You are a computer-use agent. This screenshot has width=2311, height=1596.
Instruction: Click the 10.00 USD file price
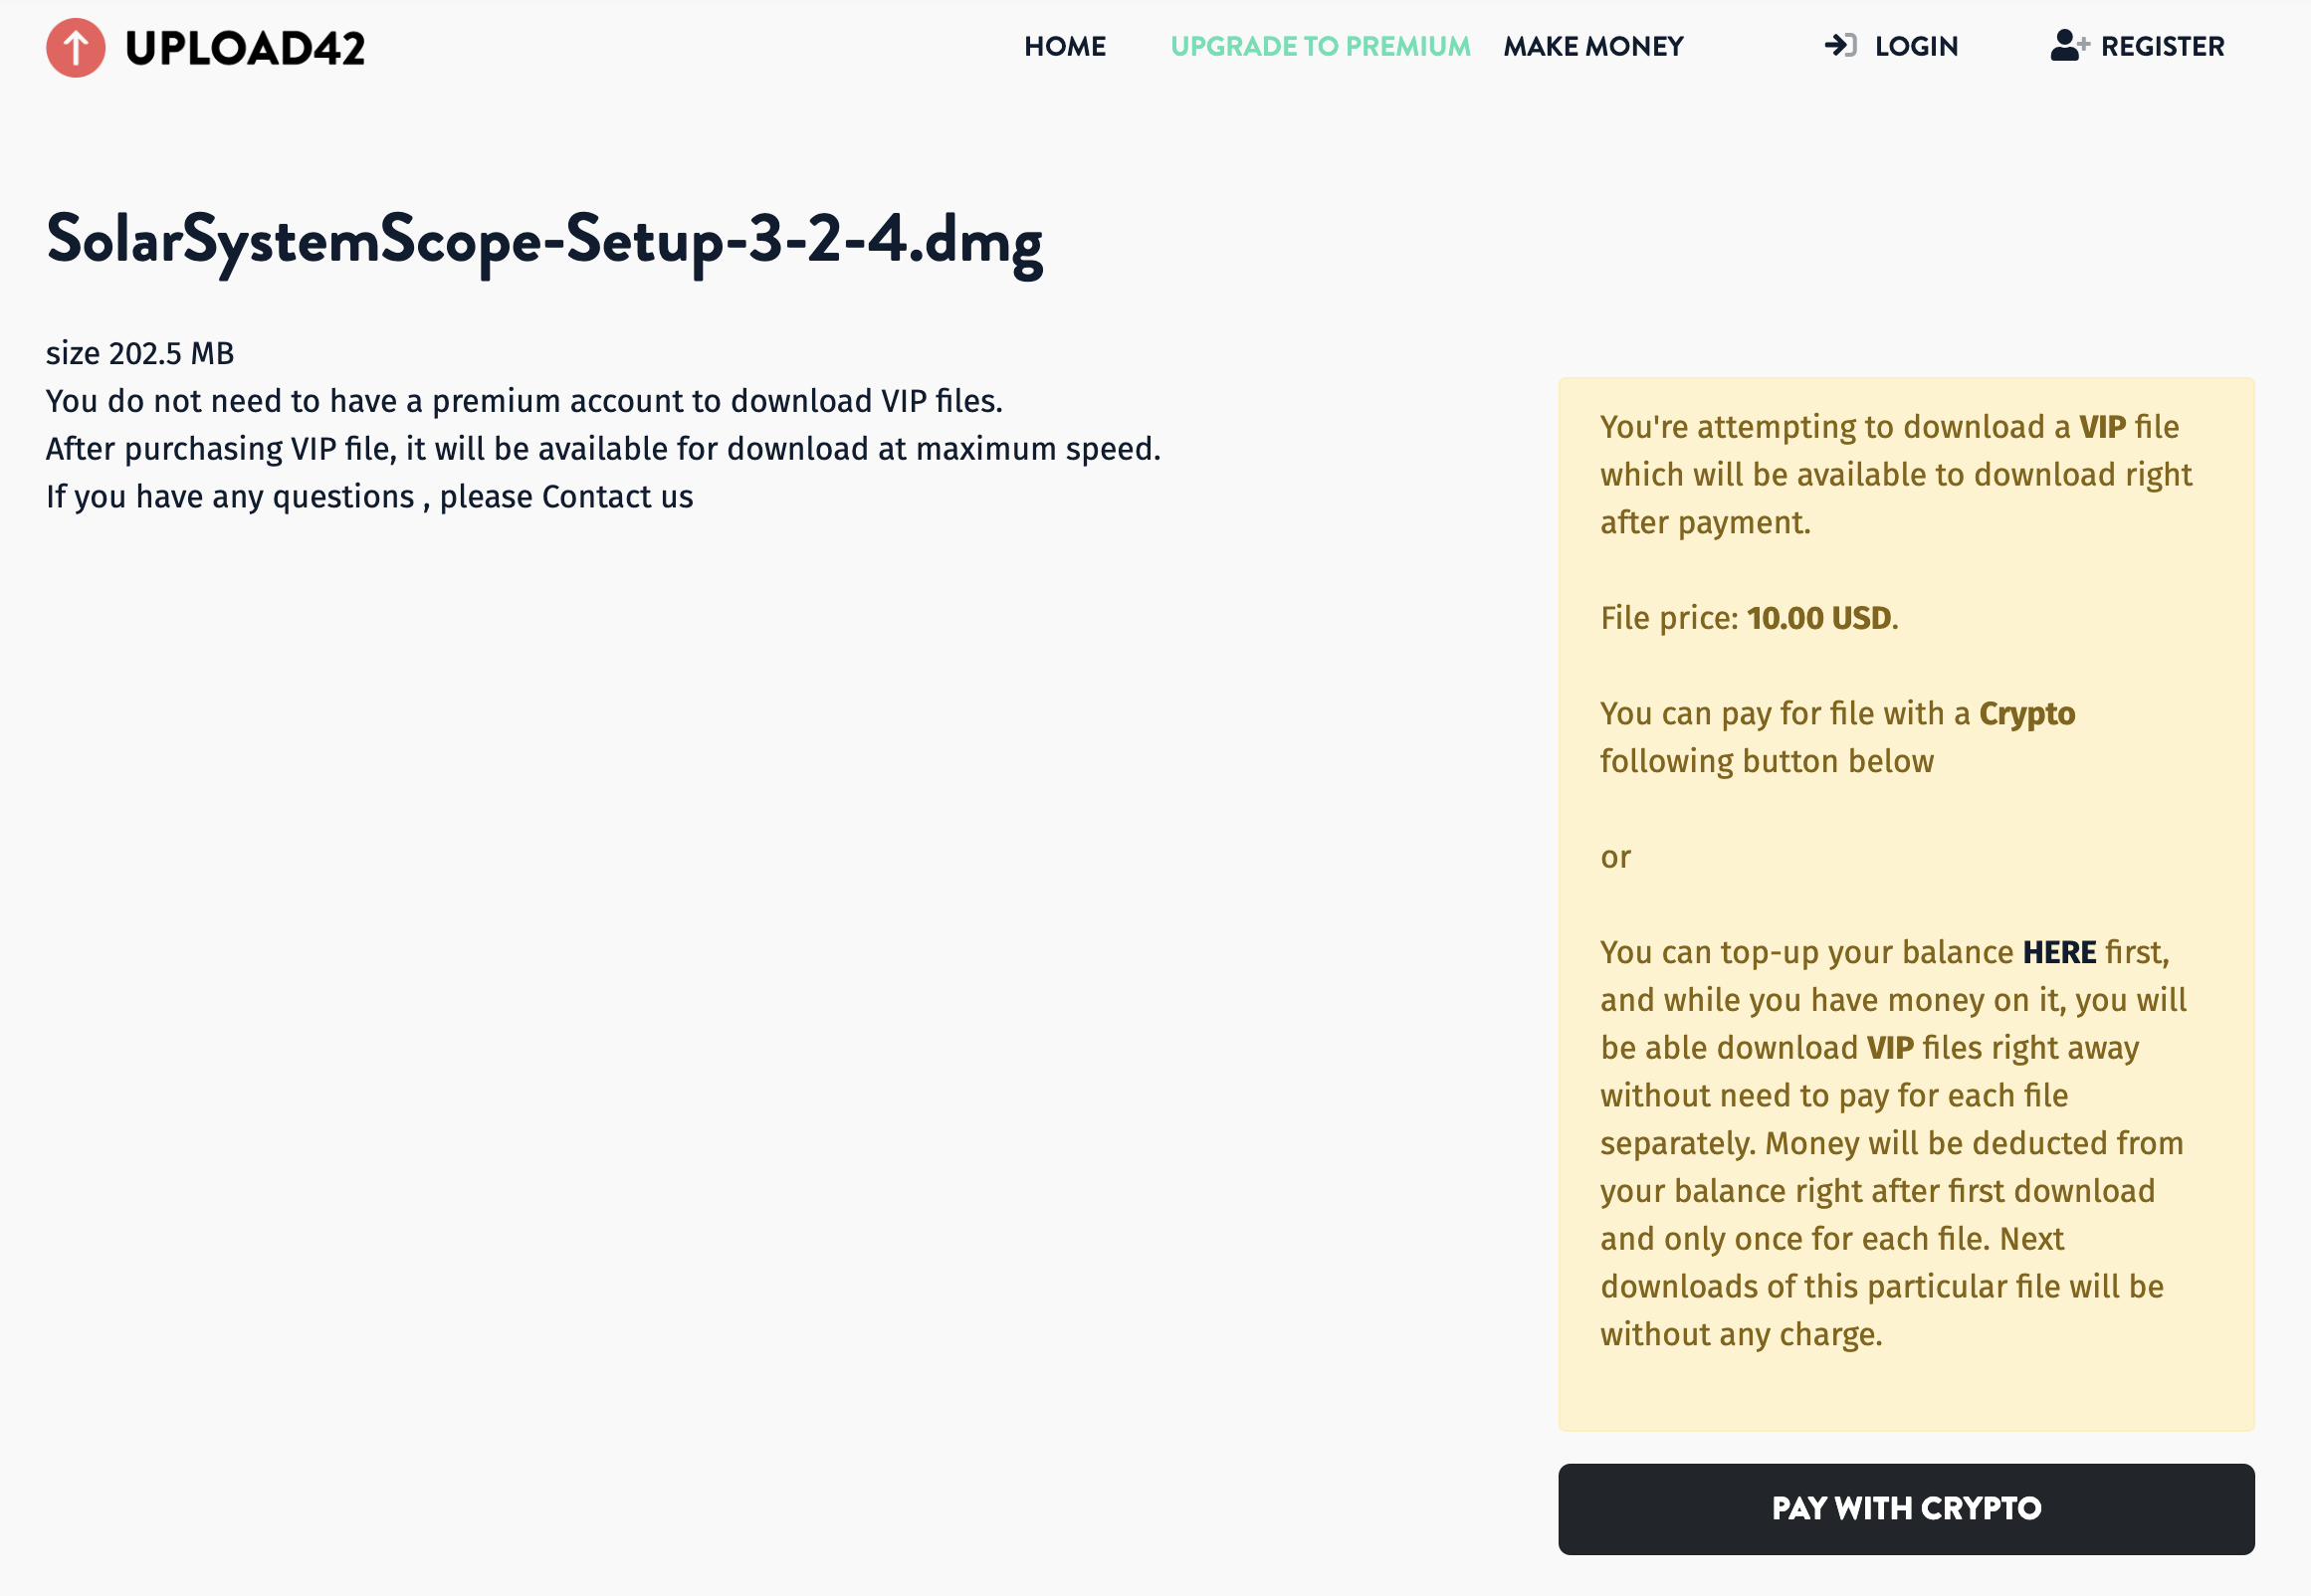click(1819, 618)
